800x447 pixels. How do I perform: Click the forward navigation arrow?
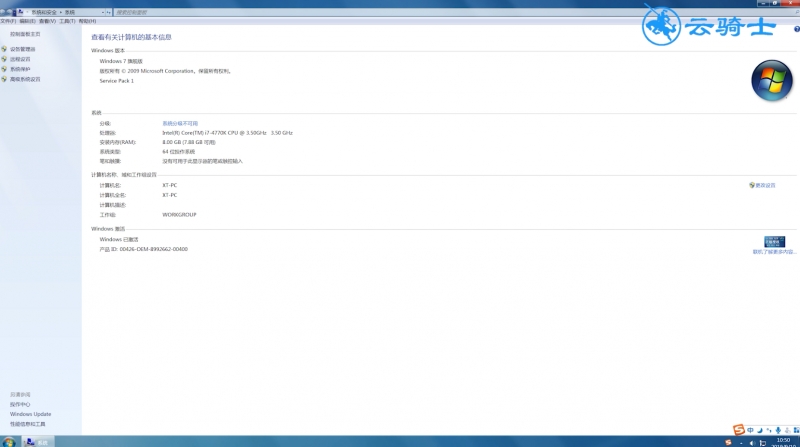pyautogui.click(x=10, y=12)
